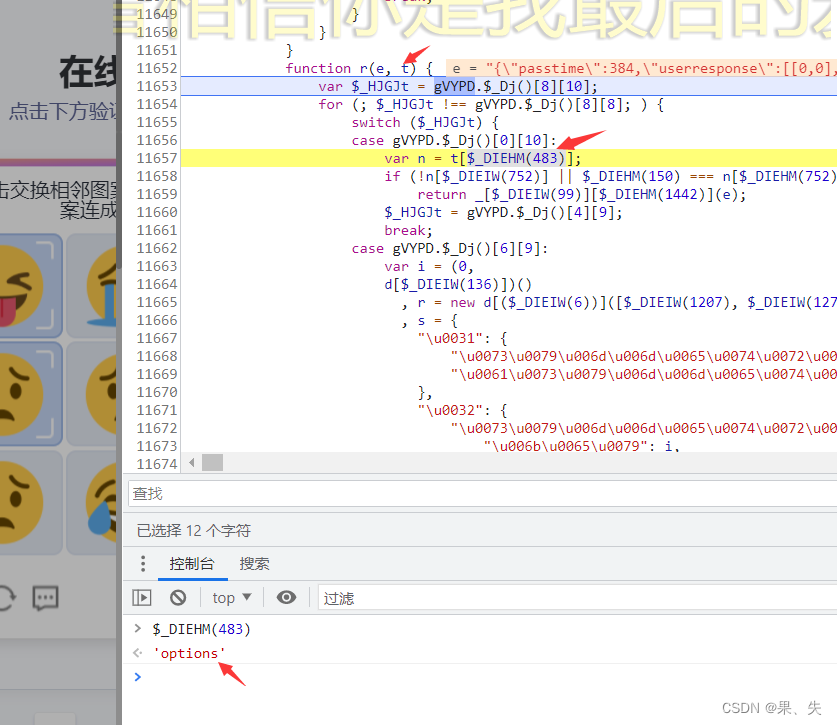Click line number 11666 in the gutter
The image size is (837, 725).
[x=156, y=320]
